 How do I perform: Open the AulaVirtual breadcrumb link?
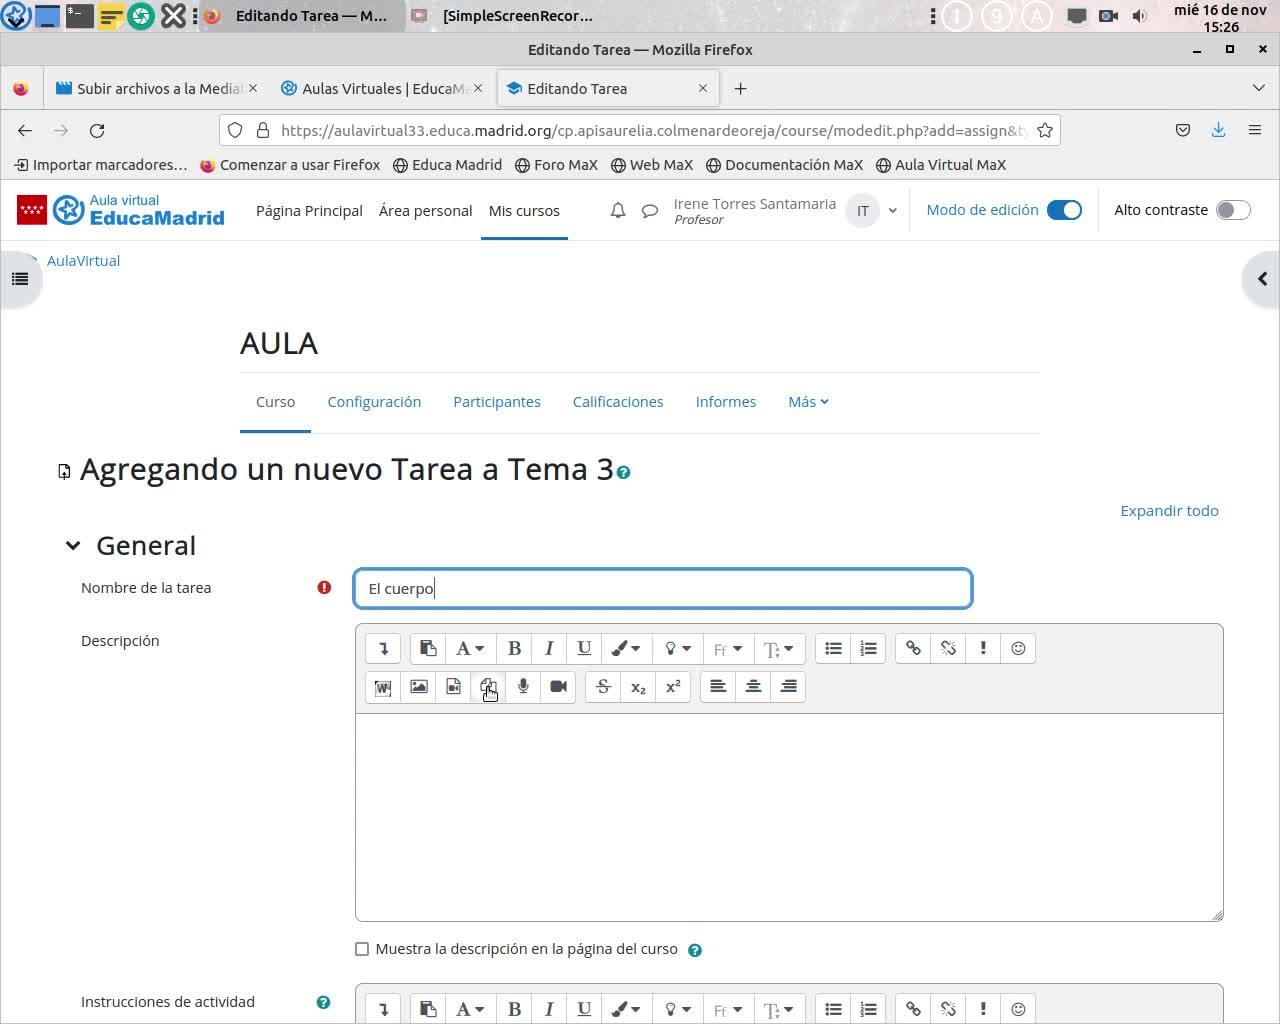click(83, 261)
